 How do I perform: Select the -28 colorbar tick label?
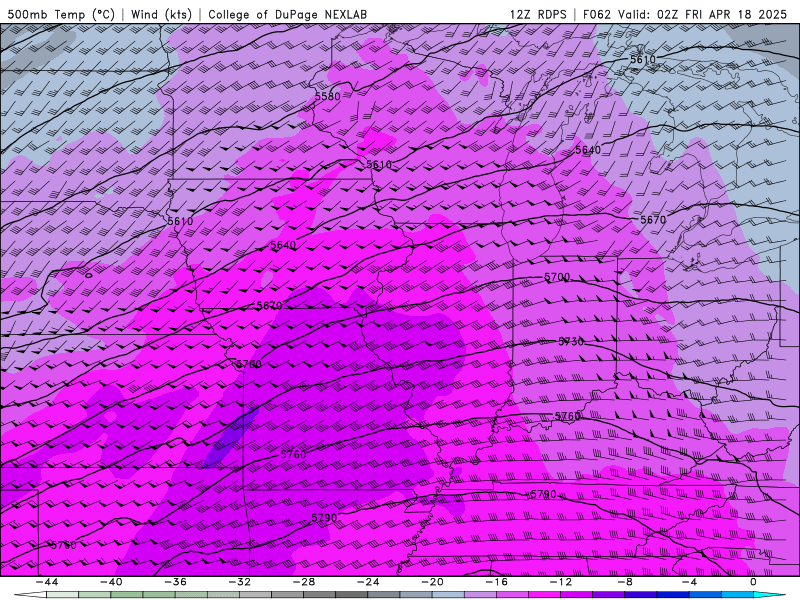[x=304, y=582]
